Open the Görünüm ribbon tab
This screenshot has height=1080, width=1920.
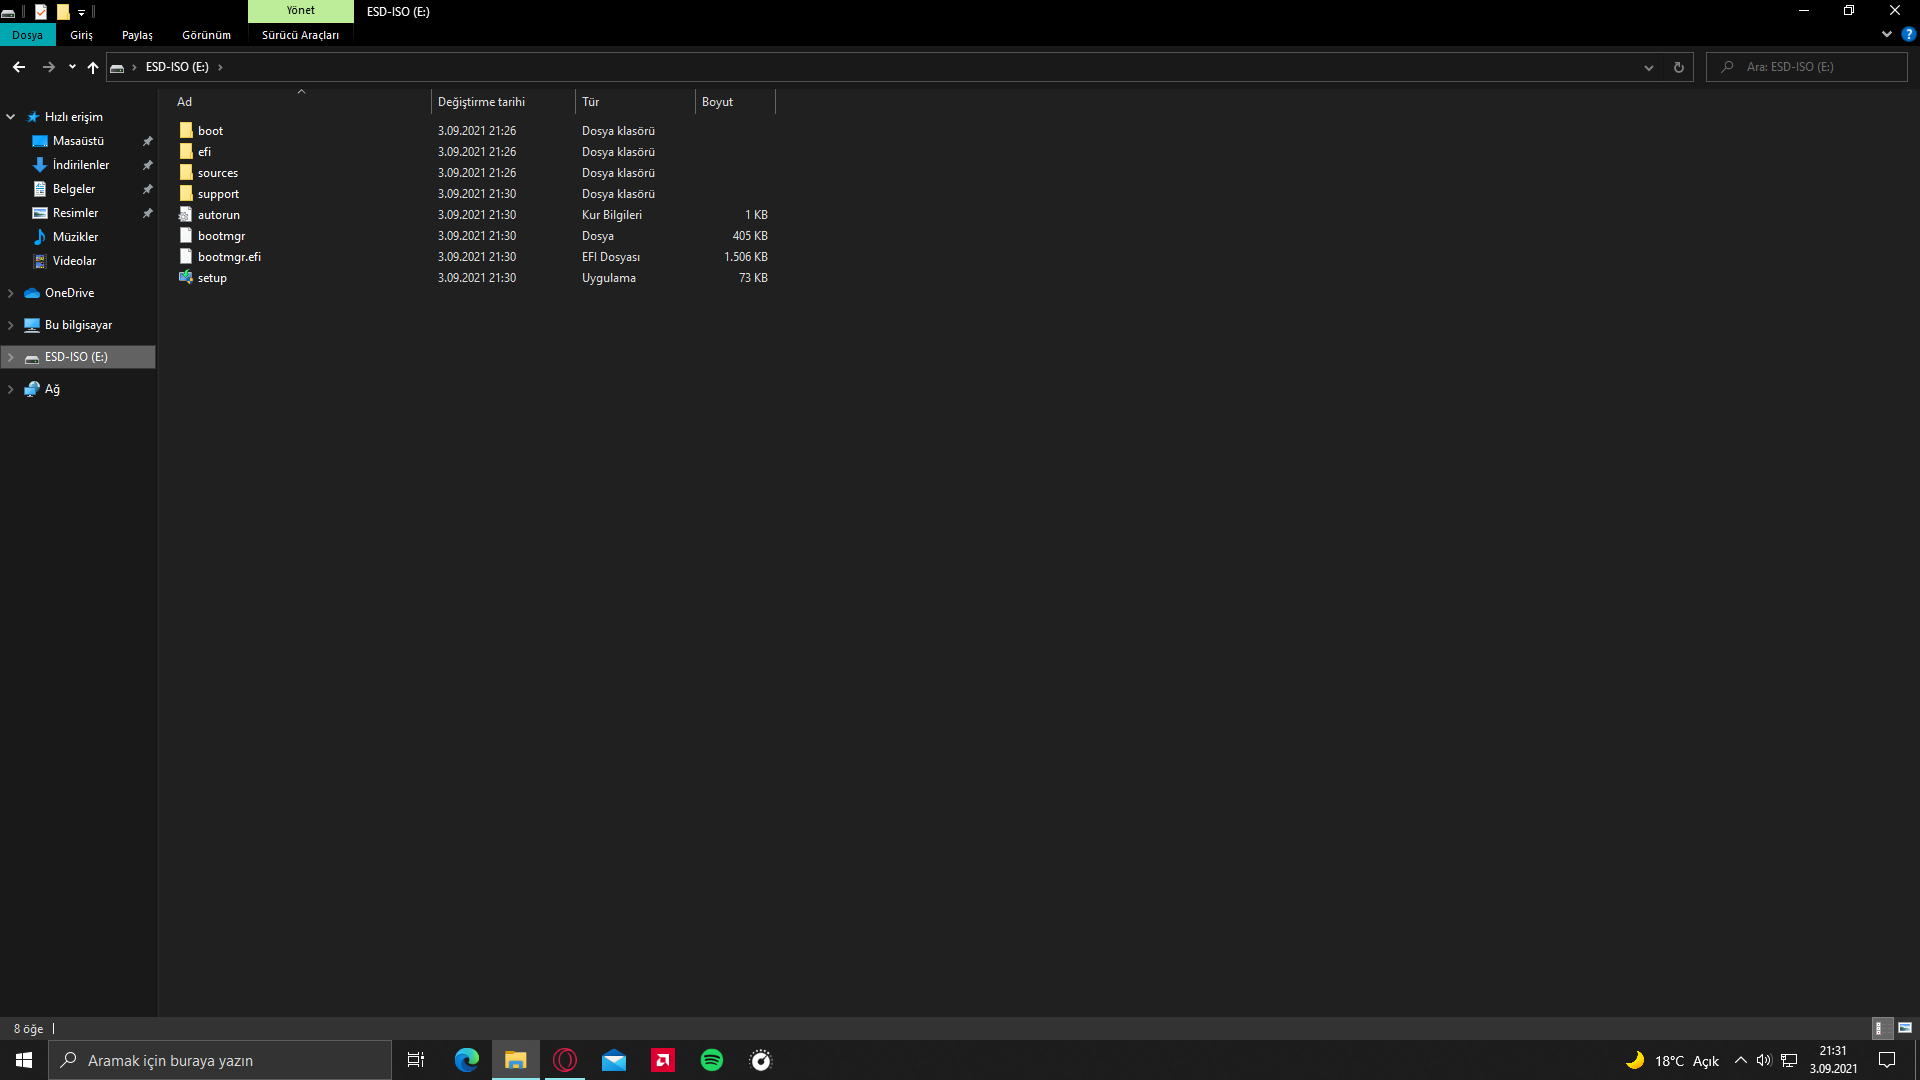coord(206,35)
